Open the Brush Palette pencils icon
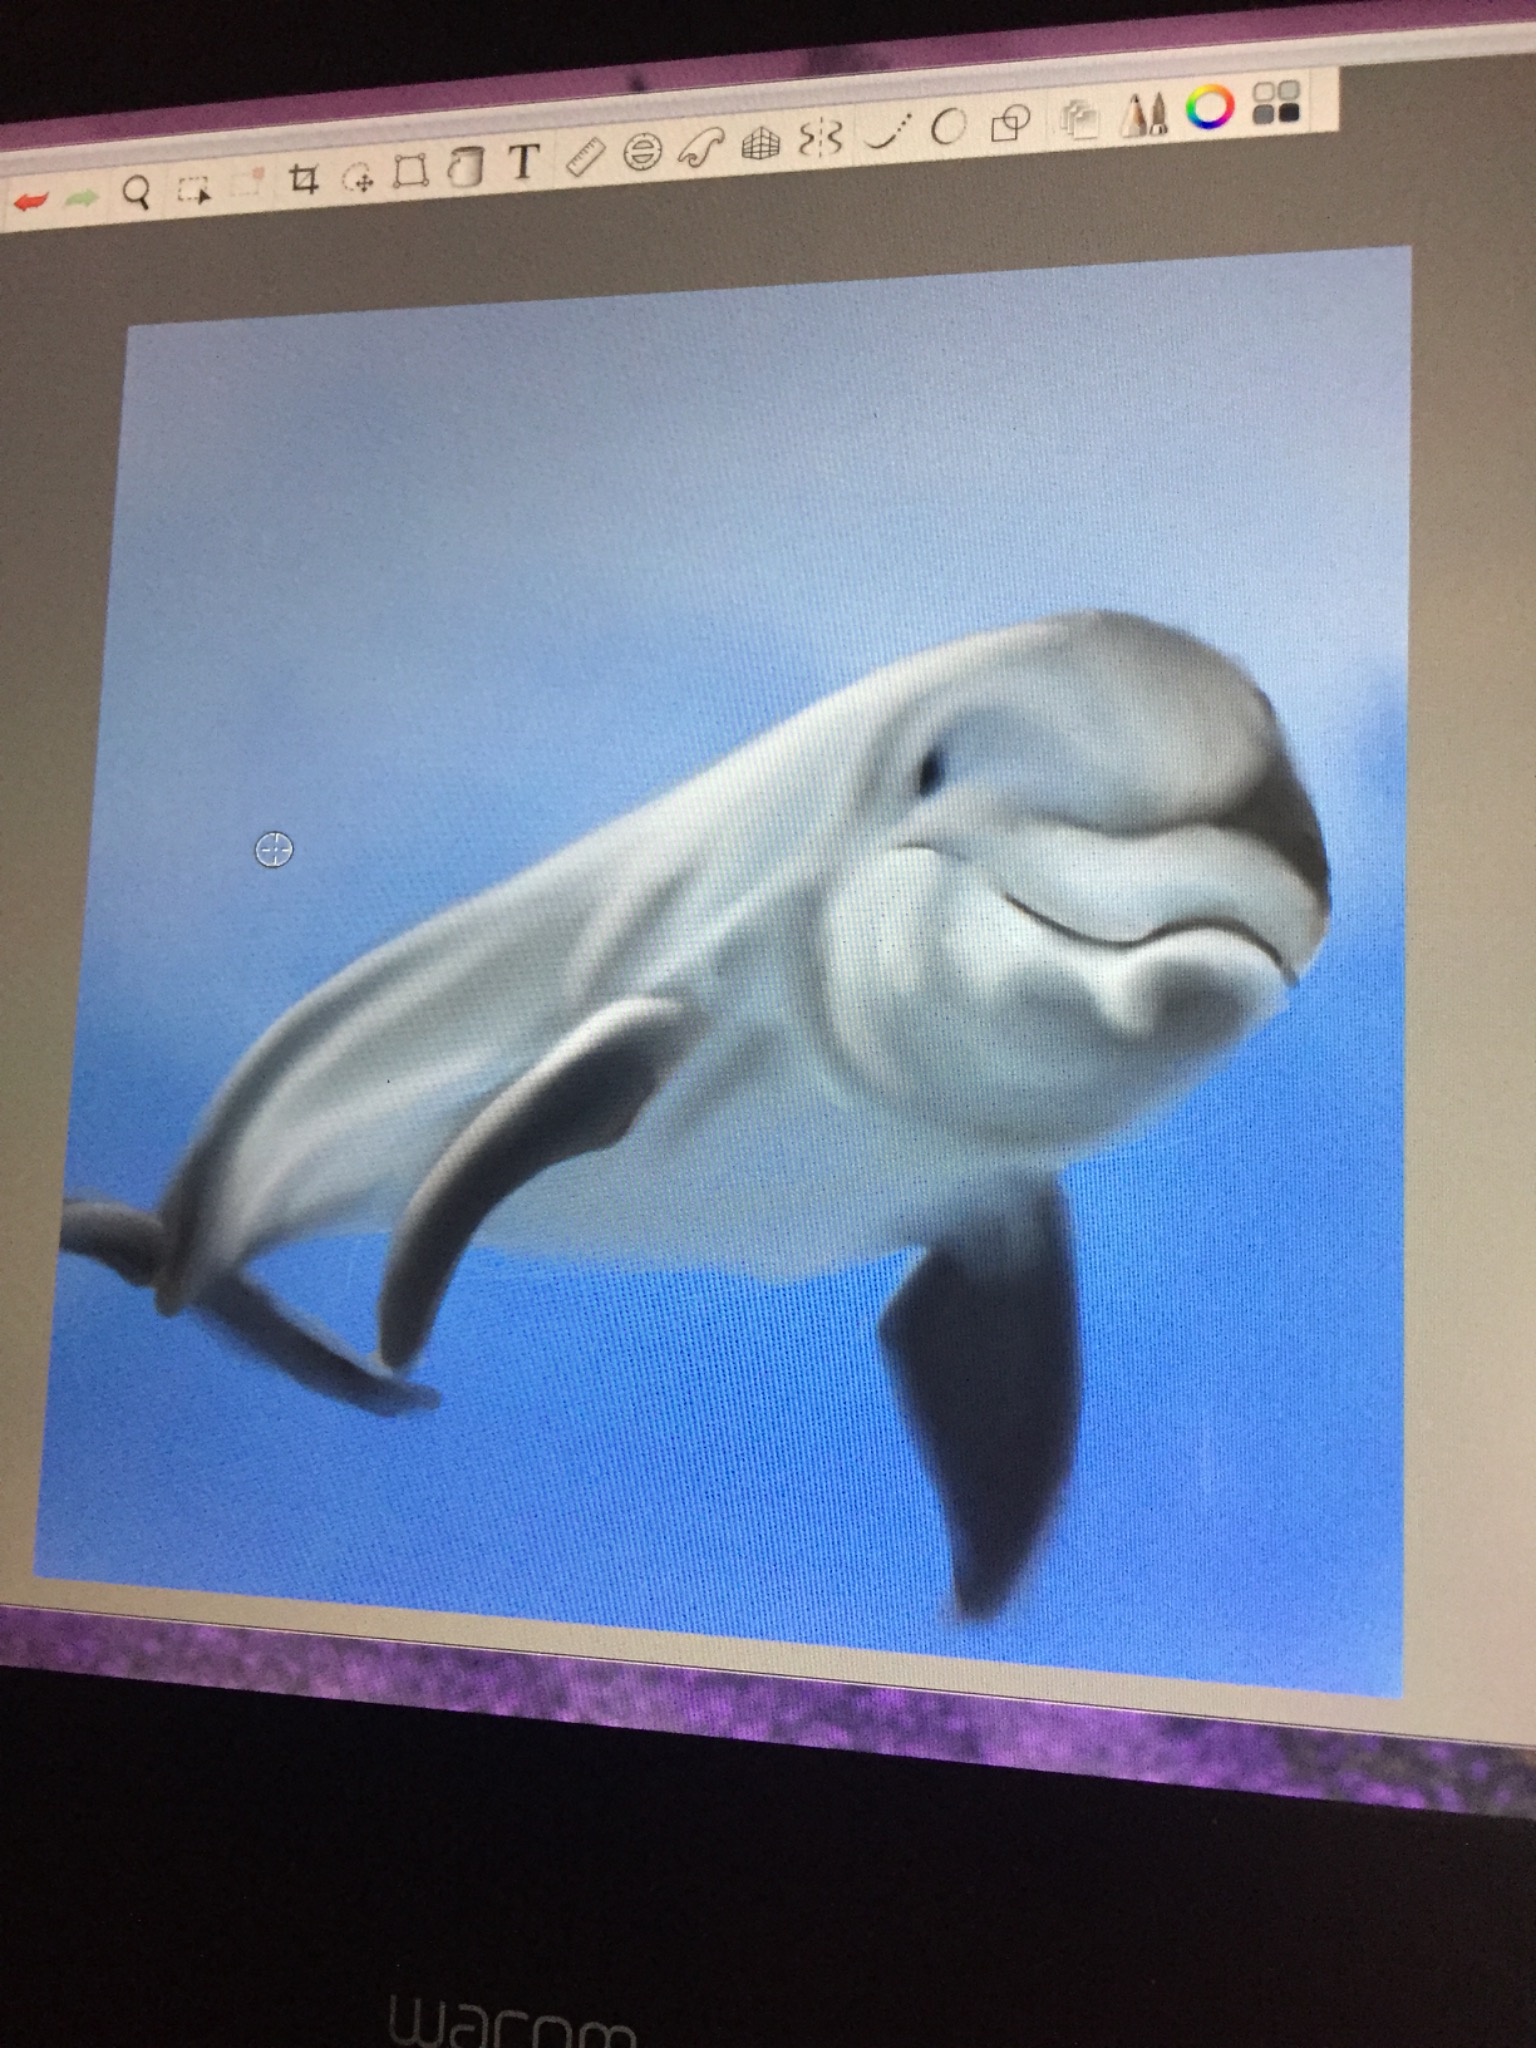Image resolution: width=1536 pixels, height=2048 pixels. pos(1144,114)
